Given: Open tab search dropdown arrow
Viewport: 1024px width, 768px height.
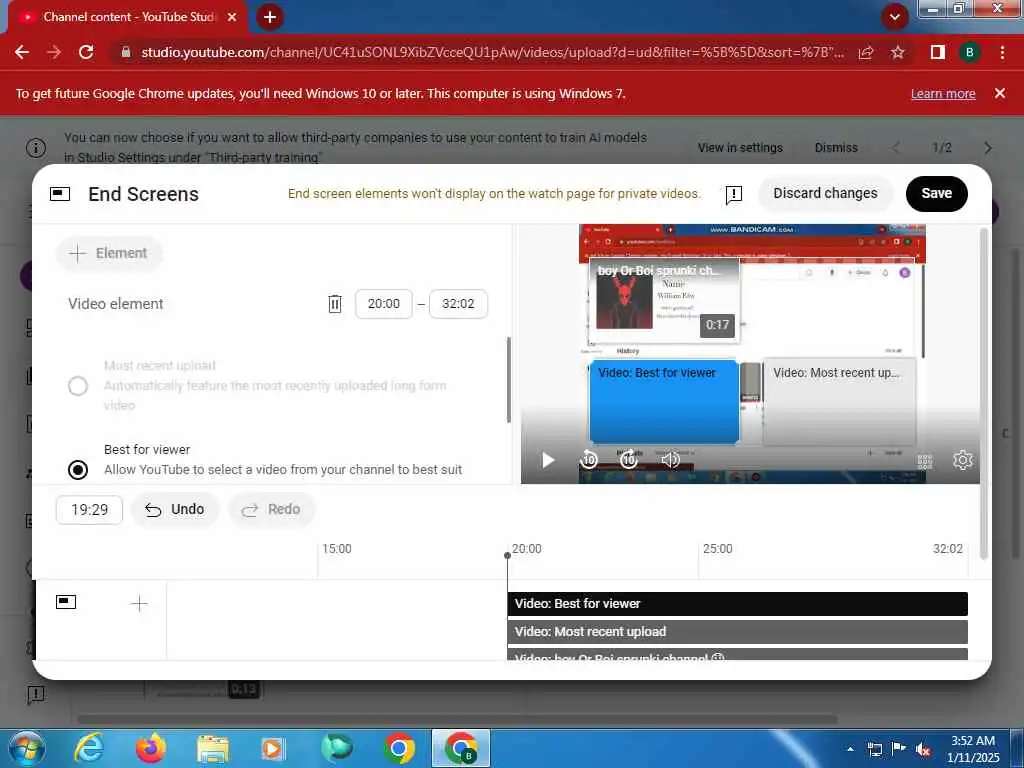Looking at the screenshot, I should point(895,17).
